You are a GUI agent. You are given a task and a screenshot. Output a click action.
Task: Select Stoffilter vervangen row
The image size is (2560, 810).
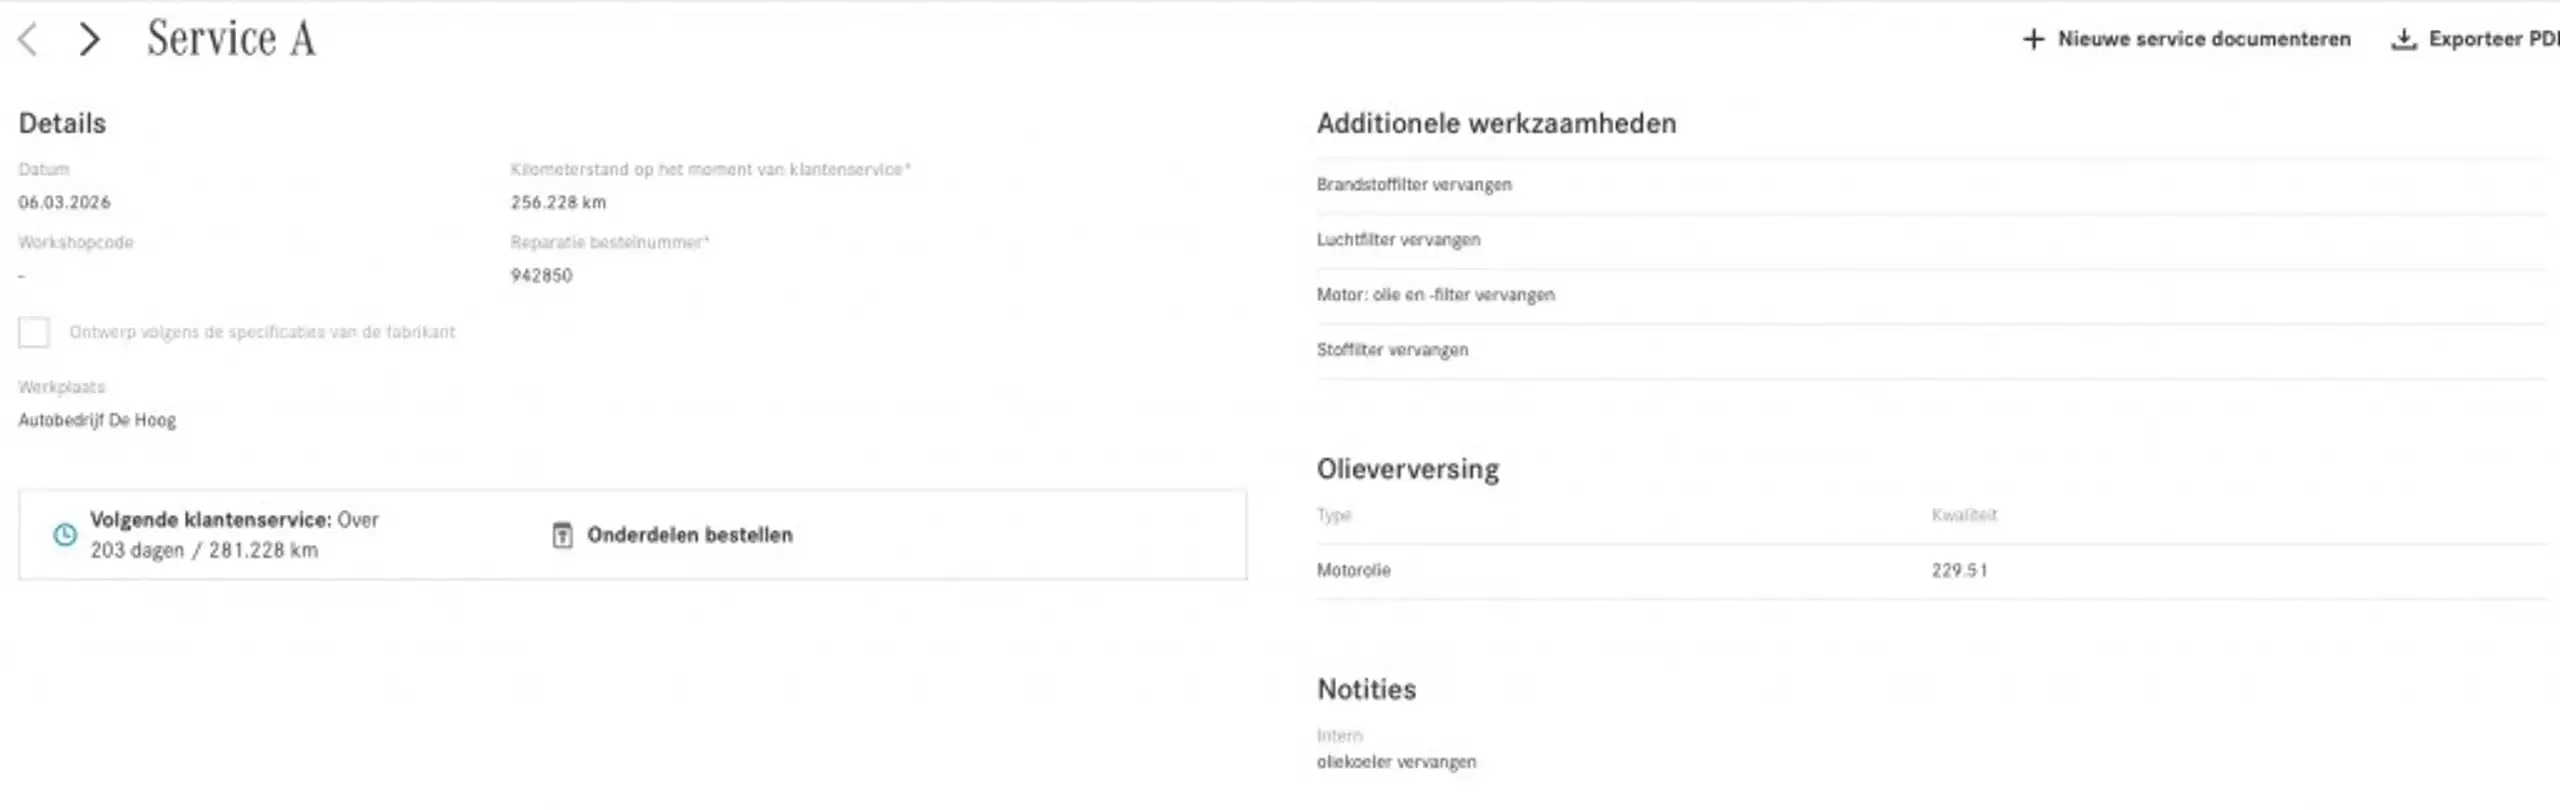coord(1930,350)
